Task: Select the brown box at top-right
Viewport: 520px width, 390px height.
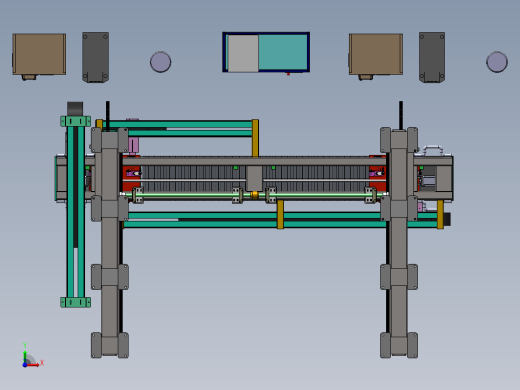Action: click(376, 54)
